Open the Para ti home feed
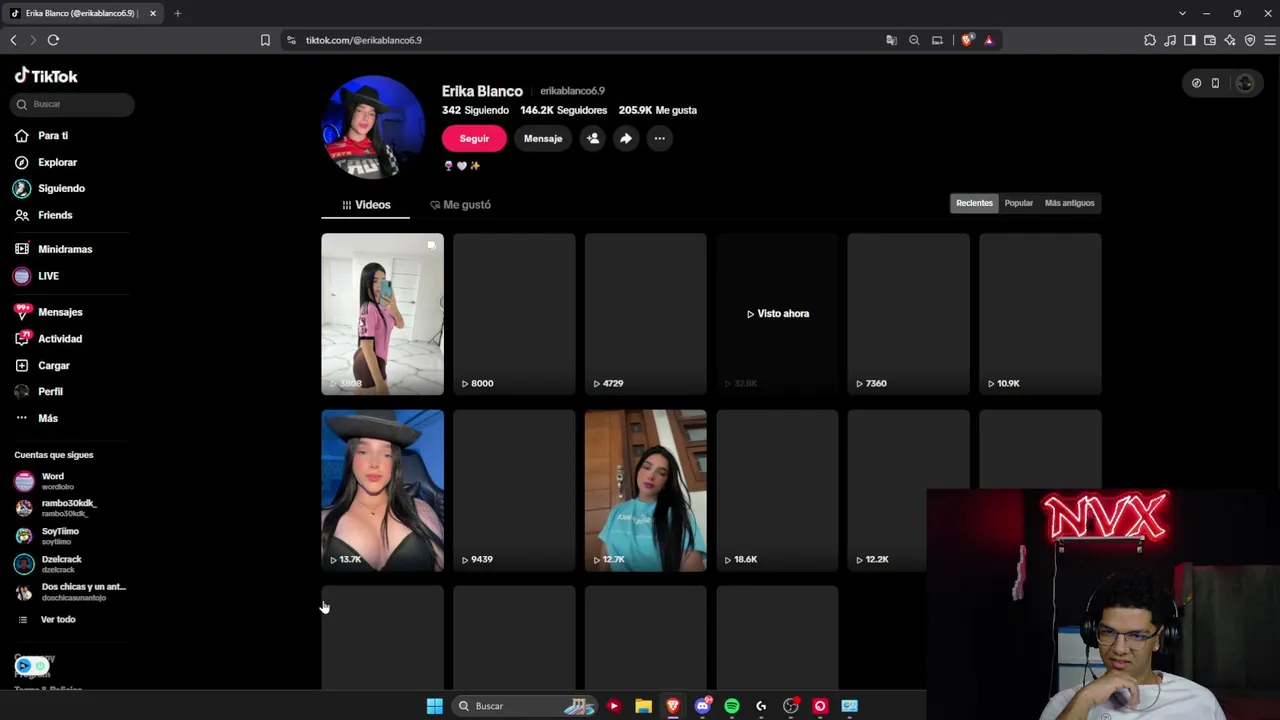Viewport: 1280px width, 720px height. point(53,135)
